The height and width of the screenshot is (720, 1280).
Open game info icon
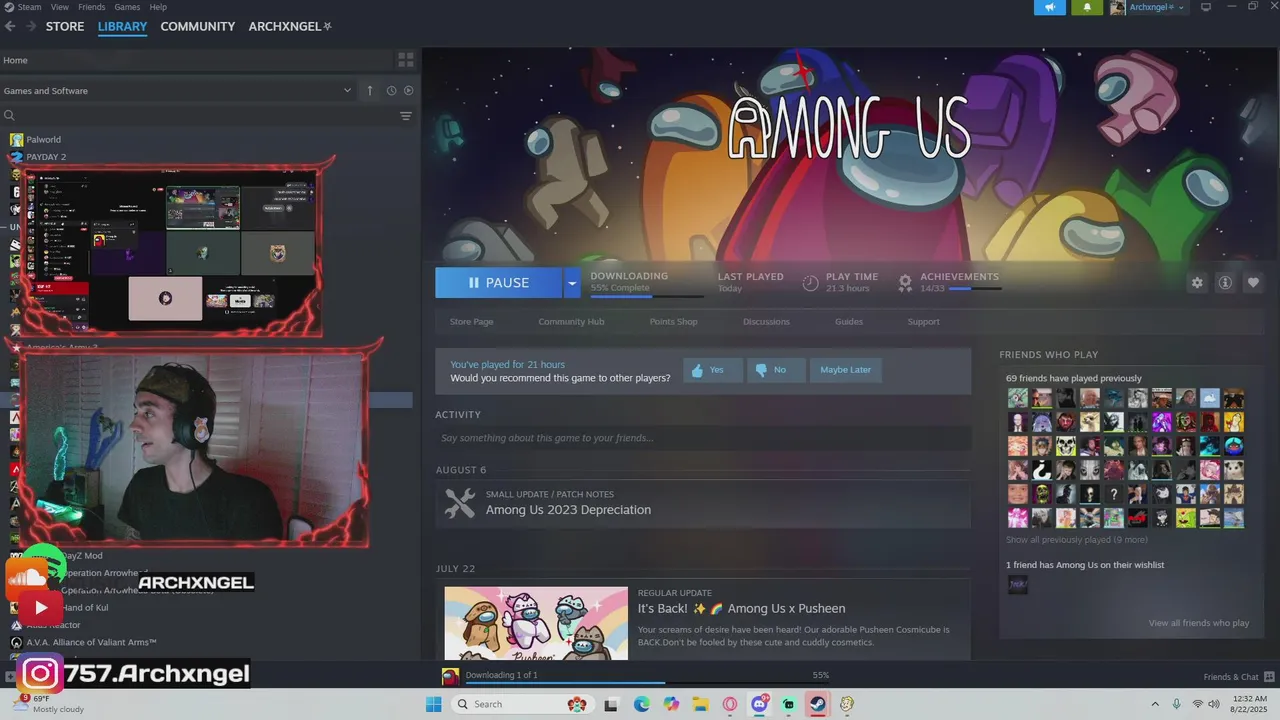click(1225, 283)
